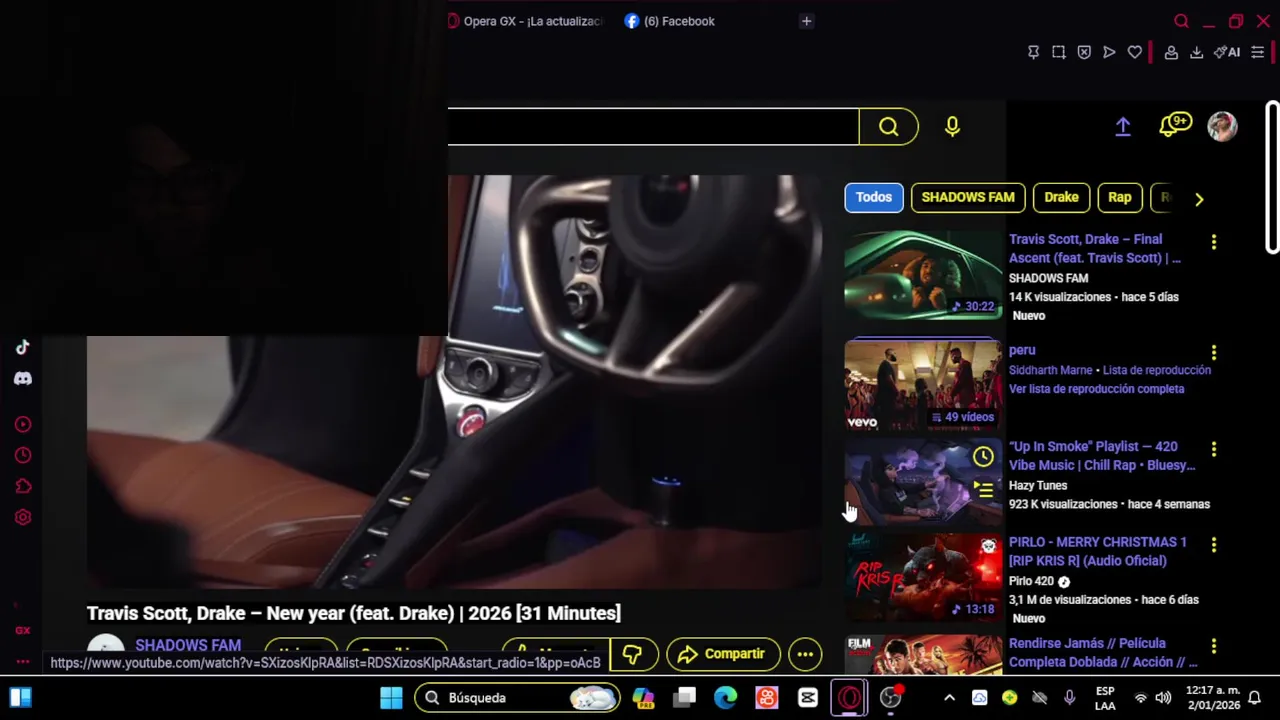The height and width of the screenshot is (720, 1280).
Task: Open the taskbar volume speaker icon
Action: 1163,698
